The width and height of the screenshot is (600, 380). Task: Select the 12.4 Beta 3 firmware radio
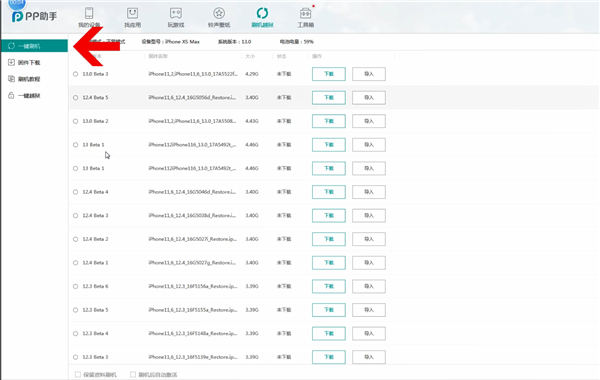75,215
